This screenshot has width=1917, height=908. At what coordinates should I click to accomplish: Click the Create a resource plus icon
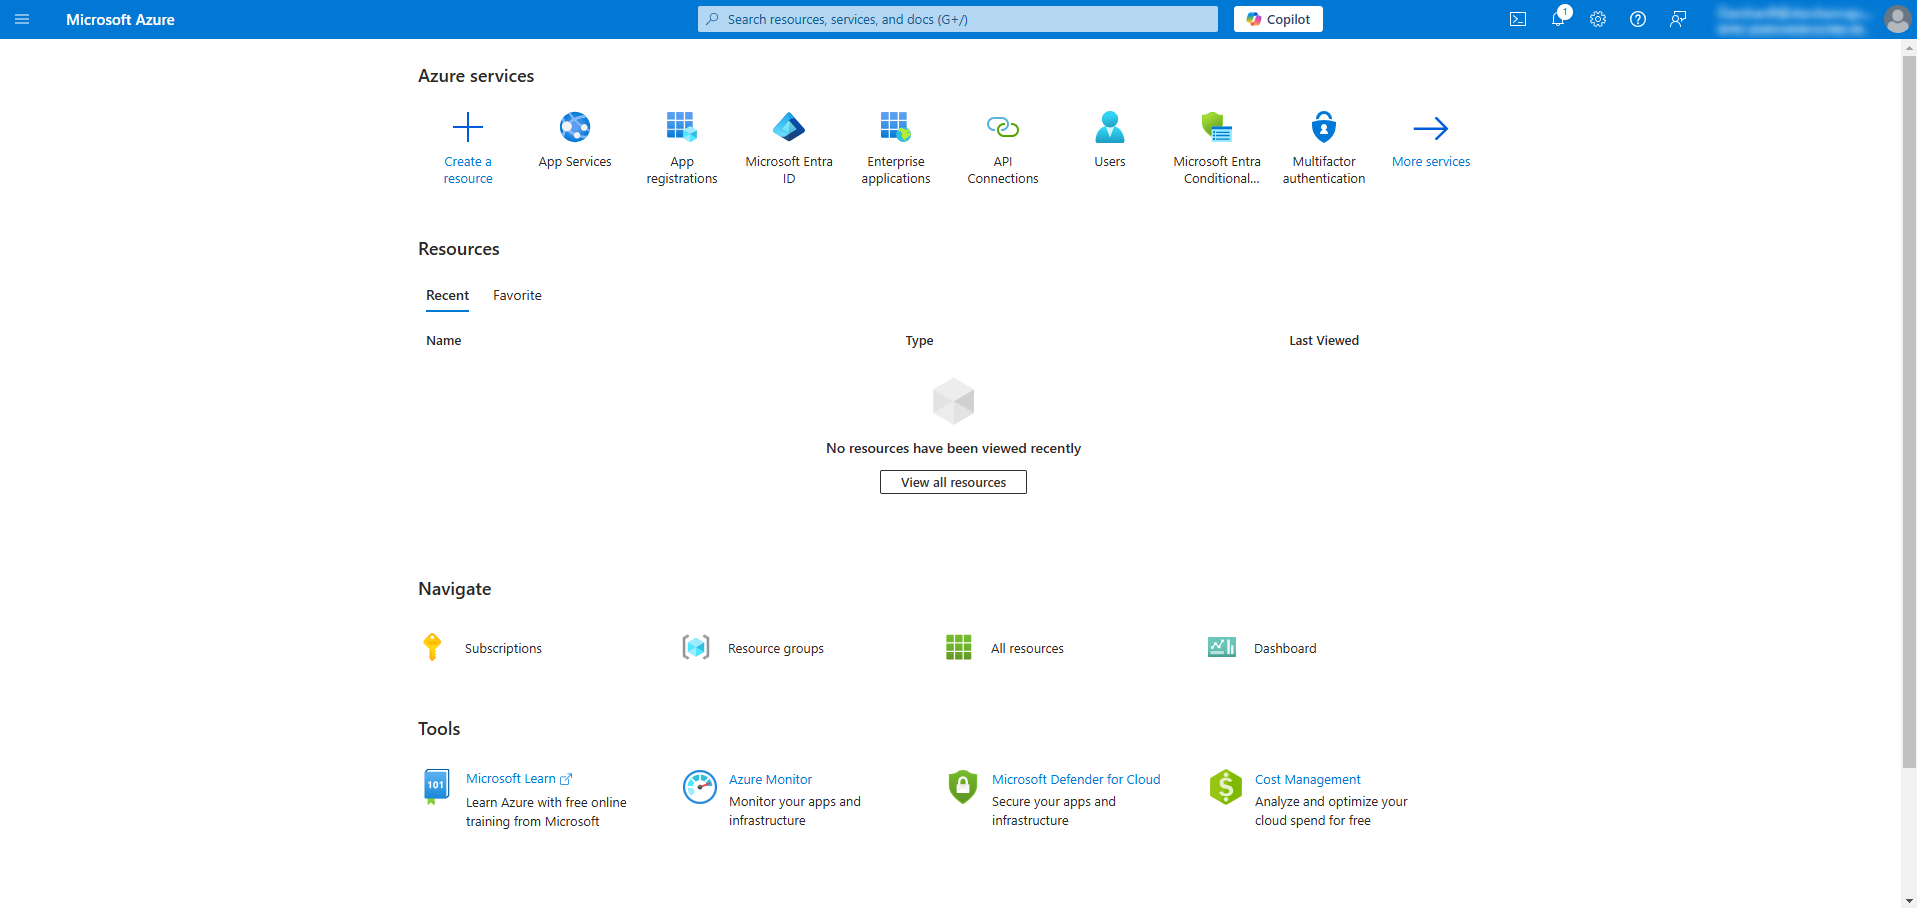click(468, 127)
